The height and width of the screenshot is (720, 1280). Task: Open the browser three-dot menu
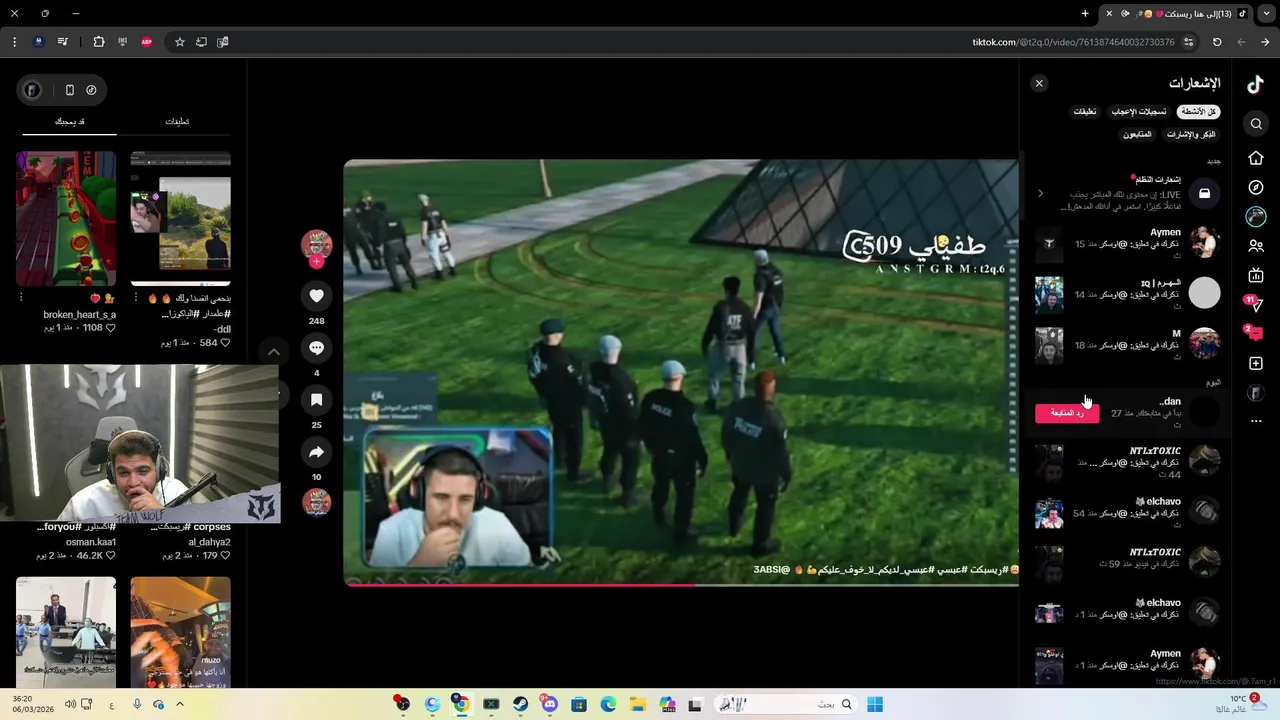pos(14,42)
